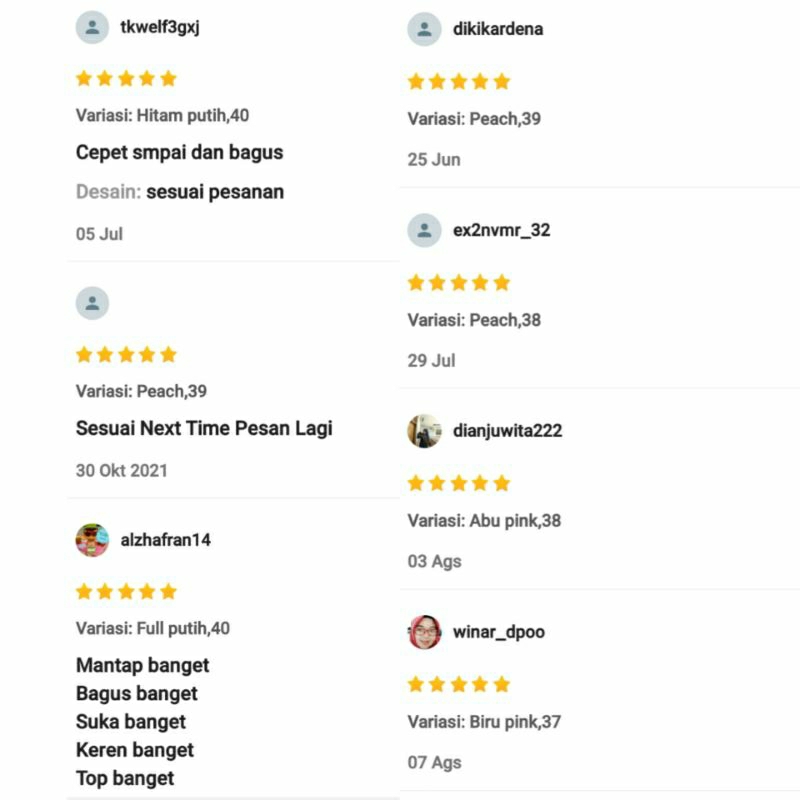Click the "Sesuai Next Time Pesan Lagi" review
The height and width of the screenshot is (800, 800).
(x=204, y=429)
